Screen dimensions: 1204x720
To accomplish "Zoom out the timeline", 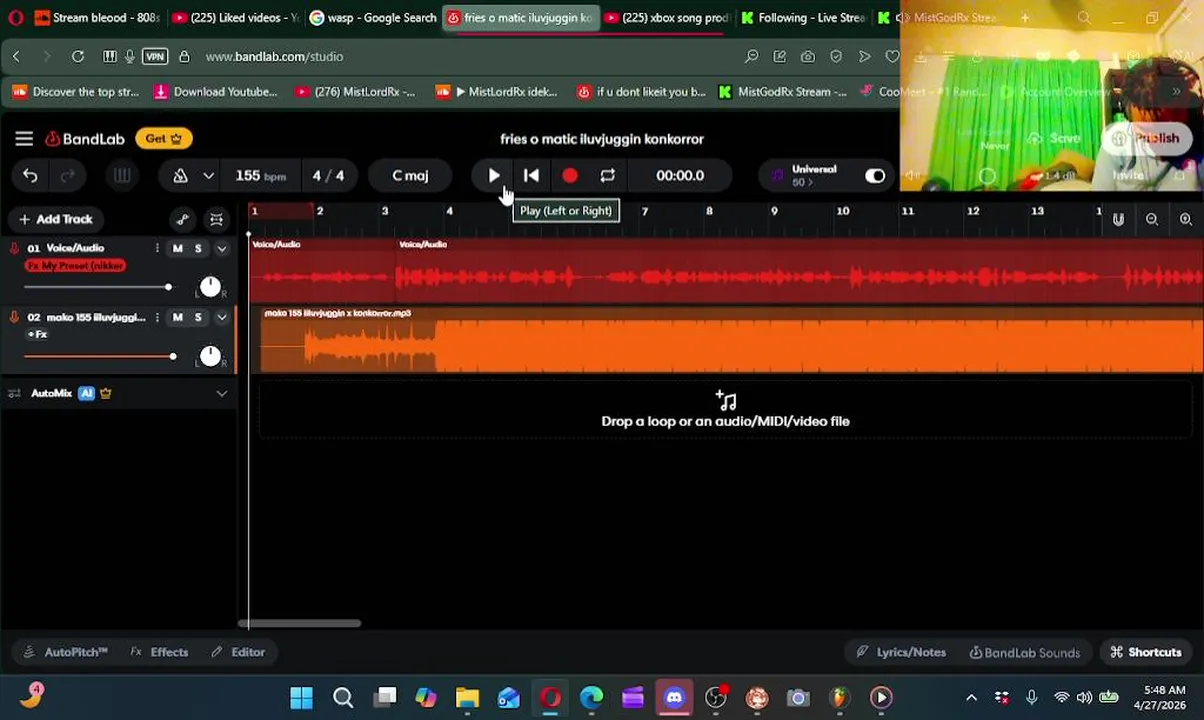I will 1152,220.
